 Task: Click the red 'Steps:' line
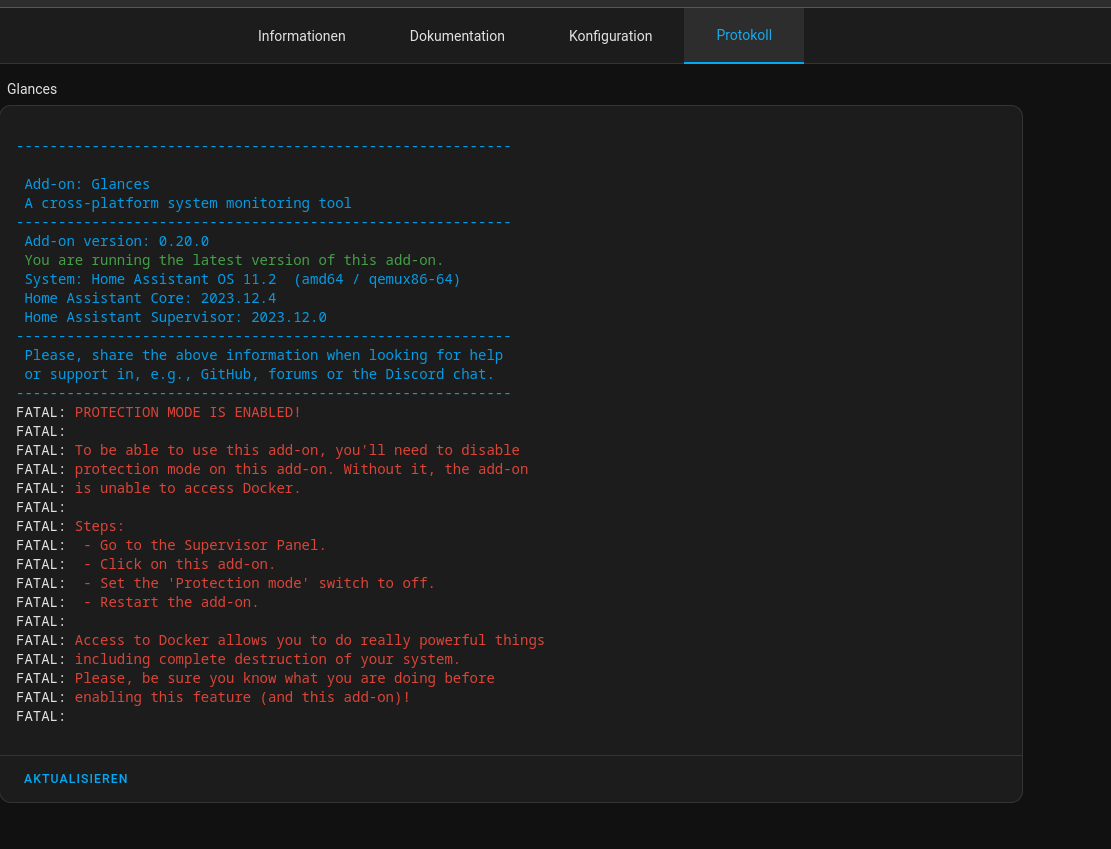[x=100, y=527]
